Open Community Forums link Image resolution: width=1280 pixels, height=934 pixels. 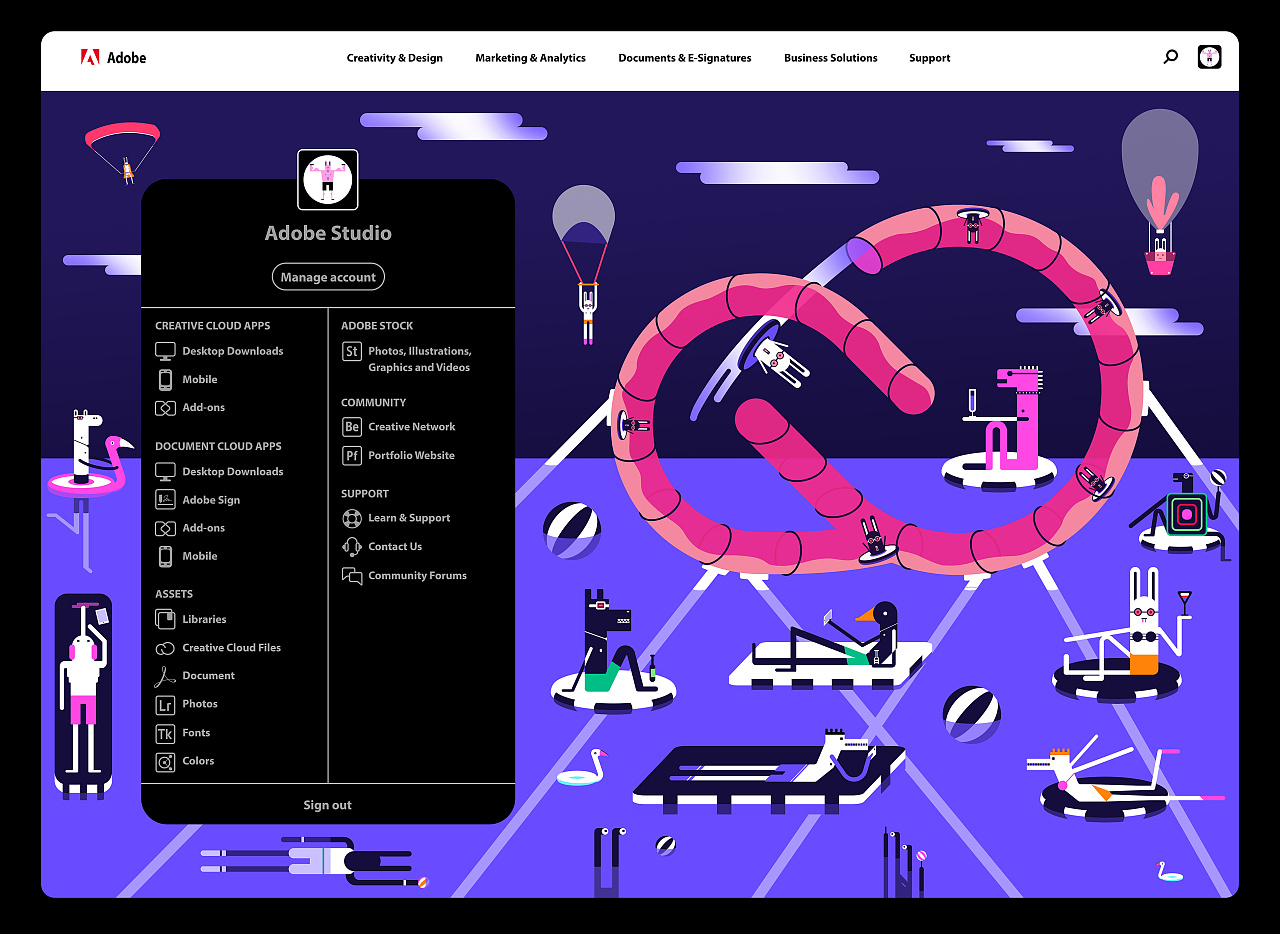417,576
